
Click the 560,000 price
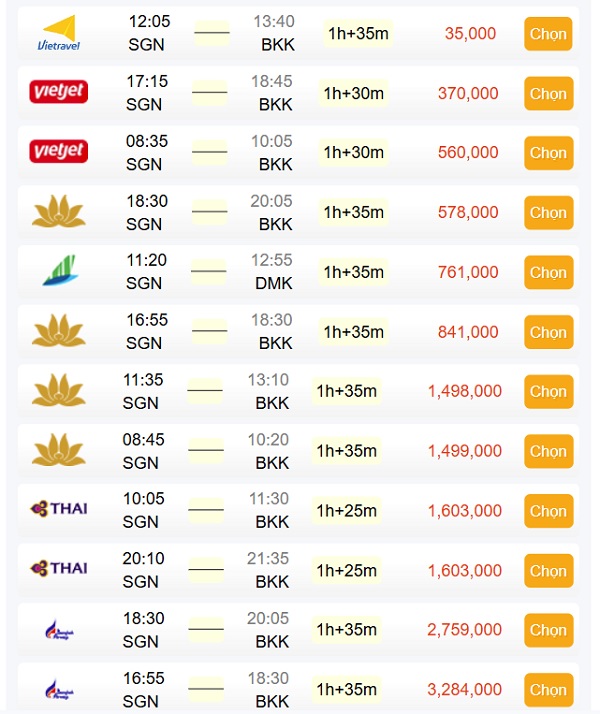[x=468, y=152]
